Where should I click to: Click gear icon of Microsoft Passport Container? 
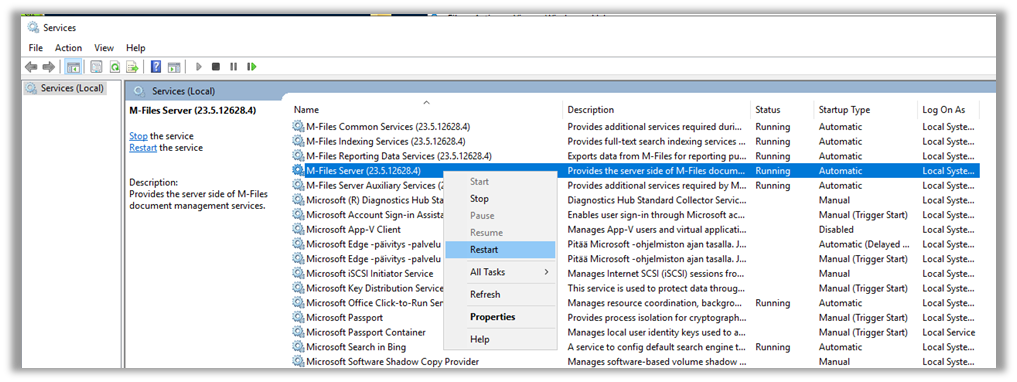298,332
